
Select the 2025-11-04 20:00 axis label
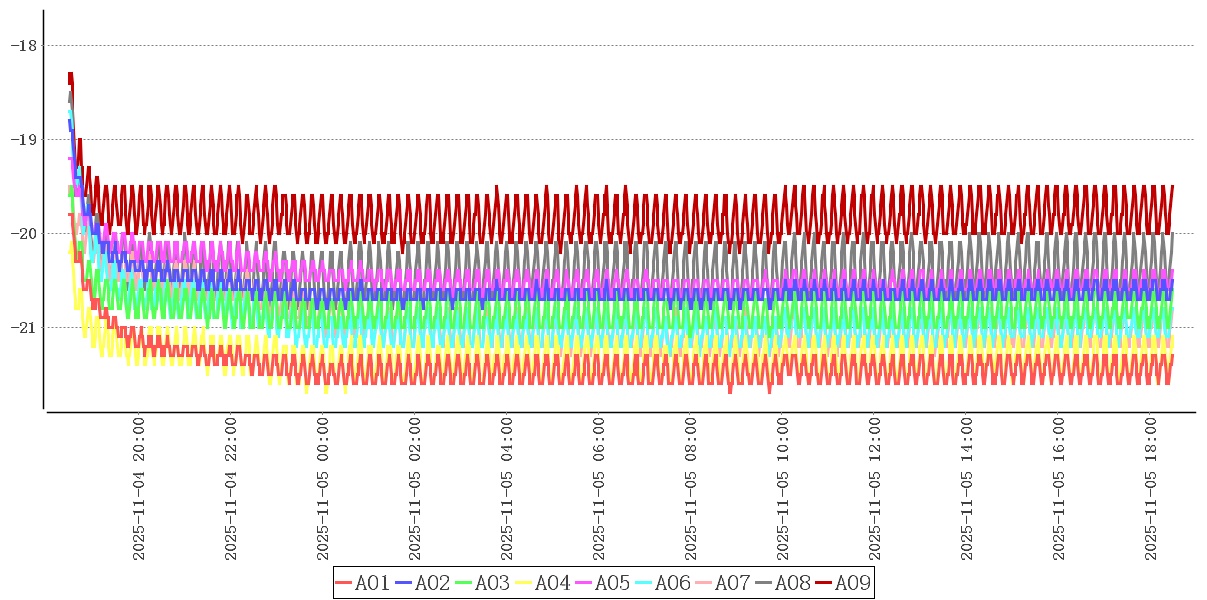(139, 489)
